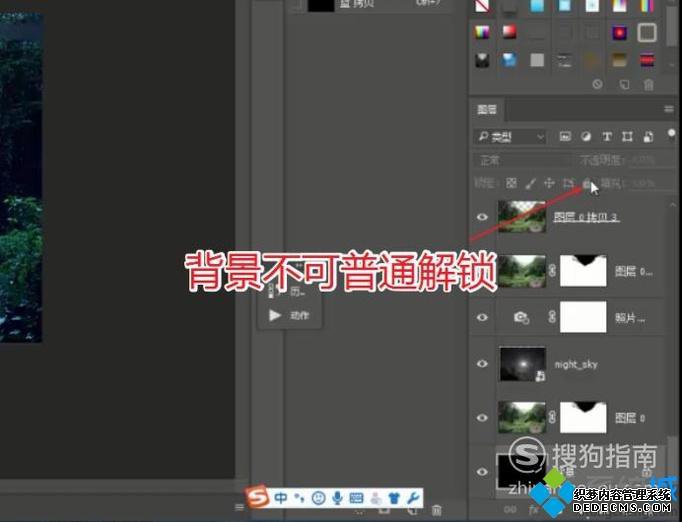Open soft keyboard icon on IME bar
Viewport: 682px width, 522px height.
356,497
